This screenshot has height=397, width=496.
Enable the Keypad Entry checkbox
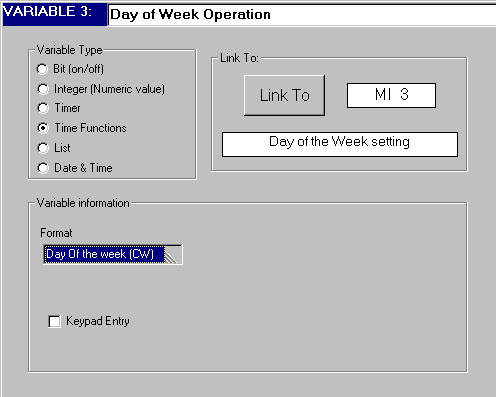(54, 321)
